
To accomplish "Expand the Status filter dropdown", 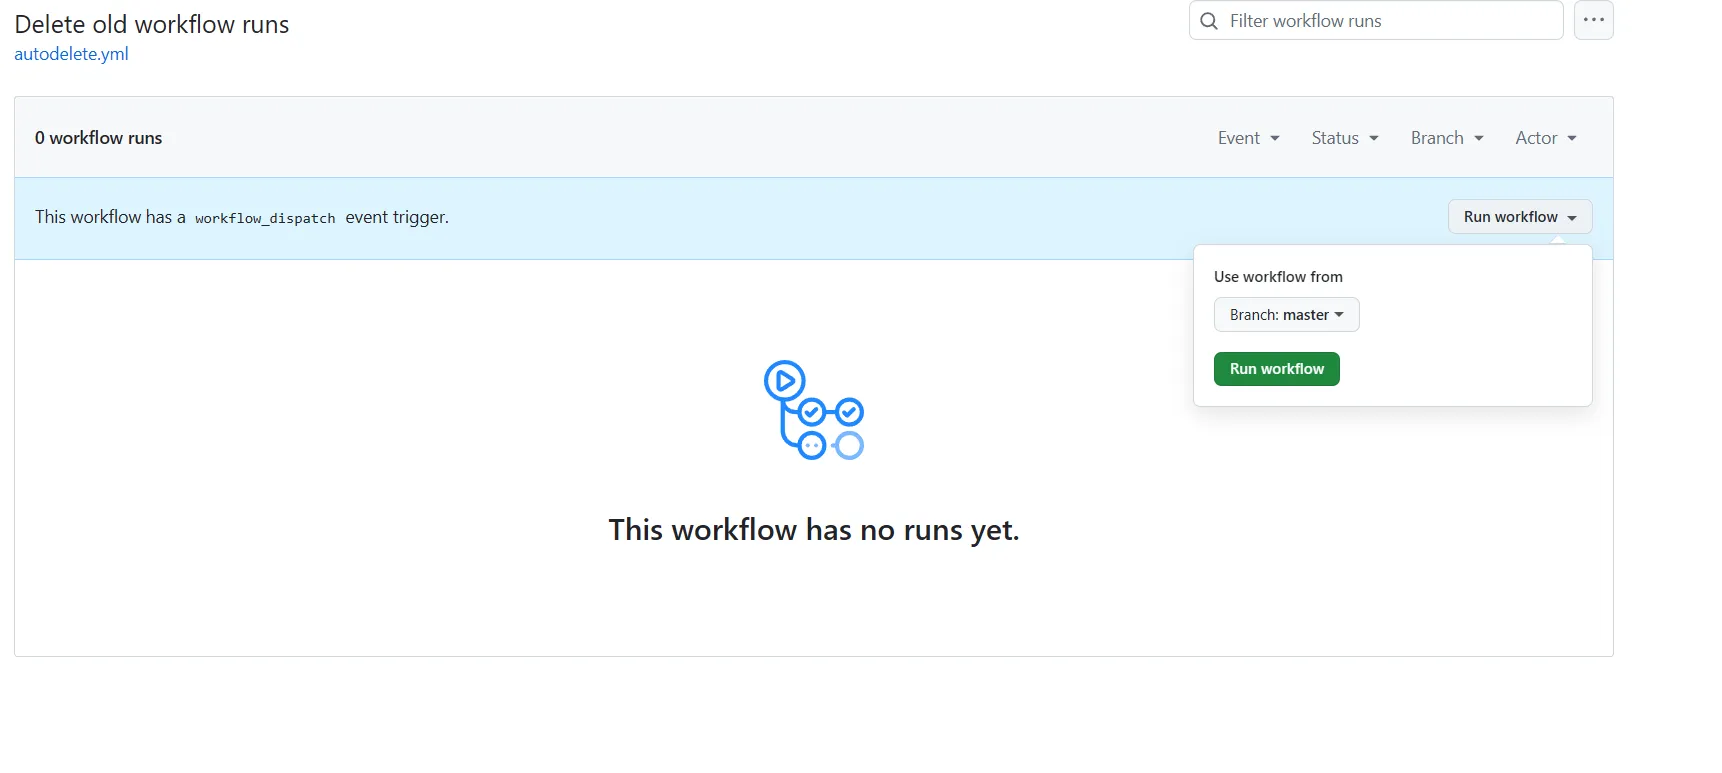I will 1344,138.
